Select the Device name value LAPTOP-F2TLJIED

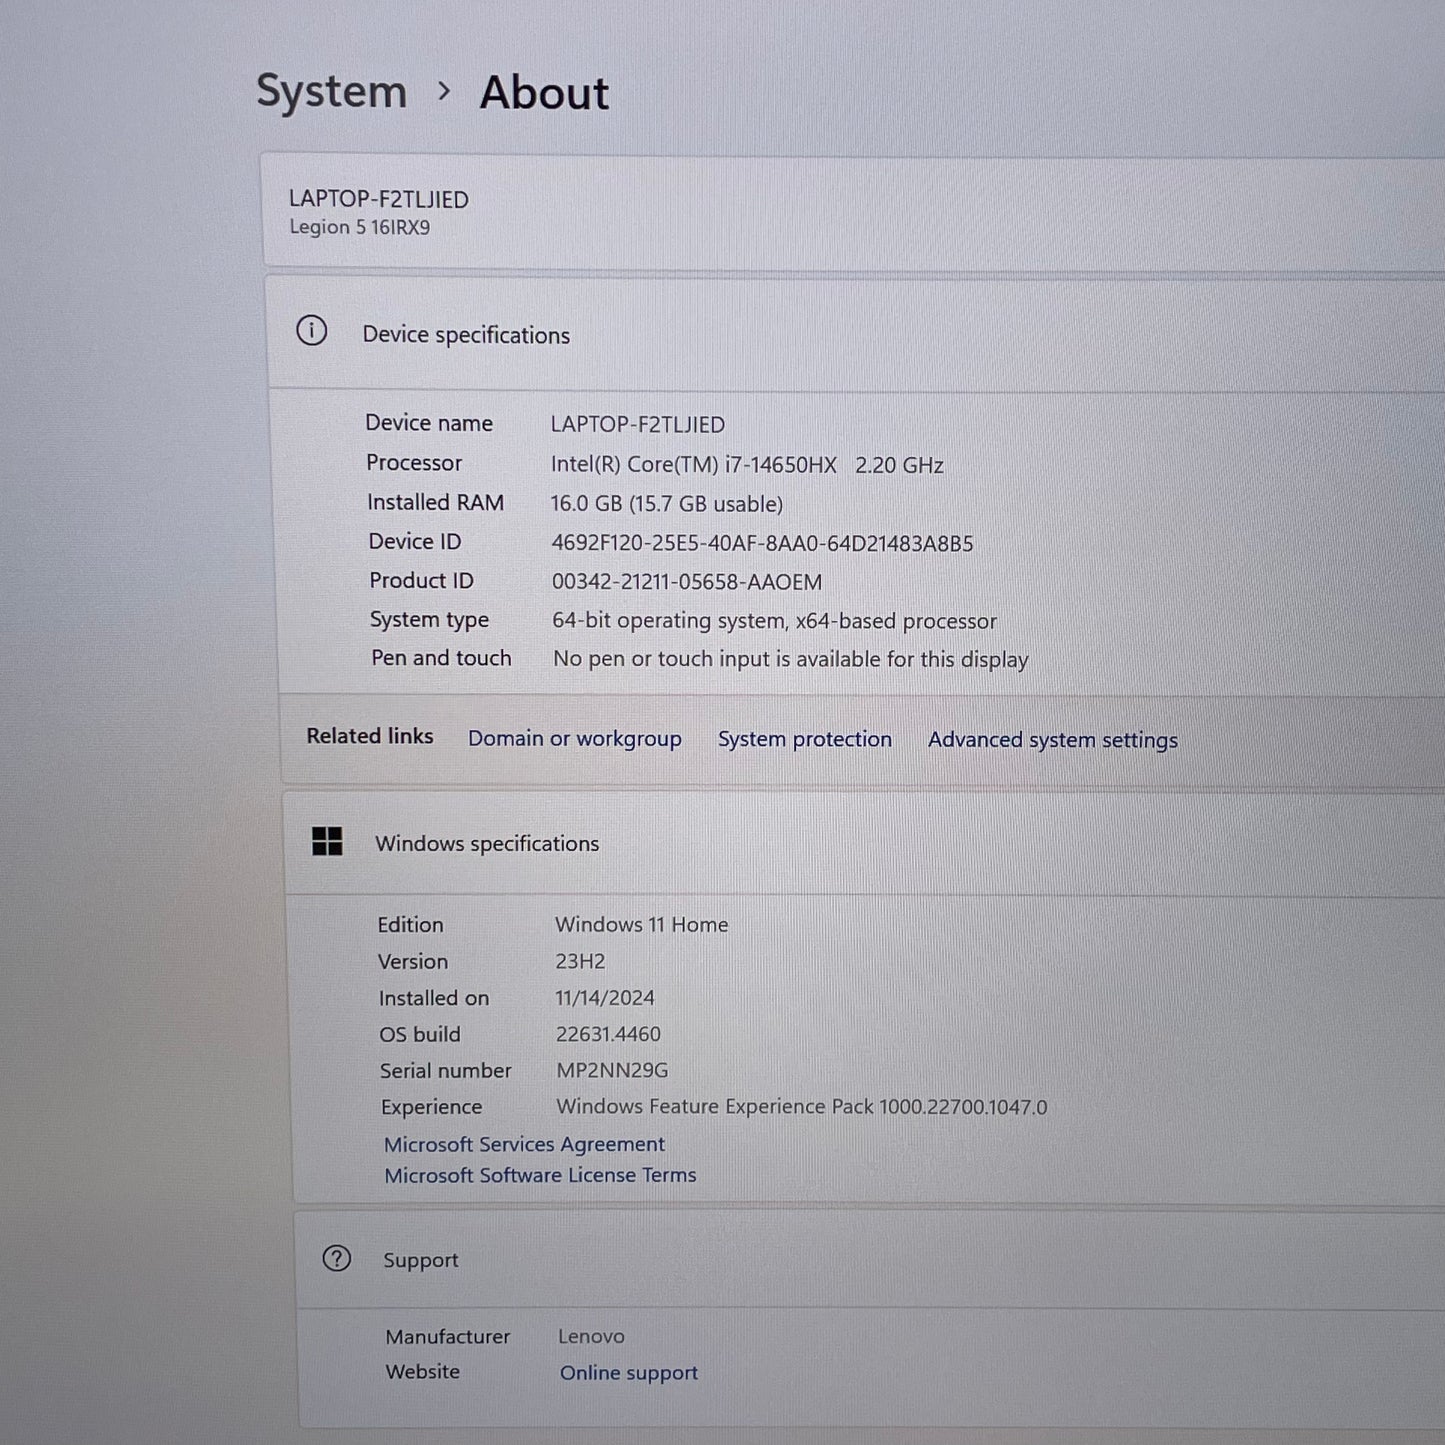coord(638,424)
